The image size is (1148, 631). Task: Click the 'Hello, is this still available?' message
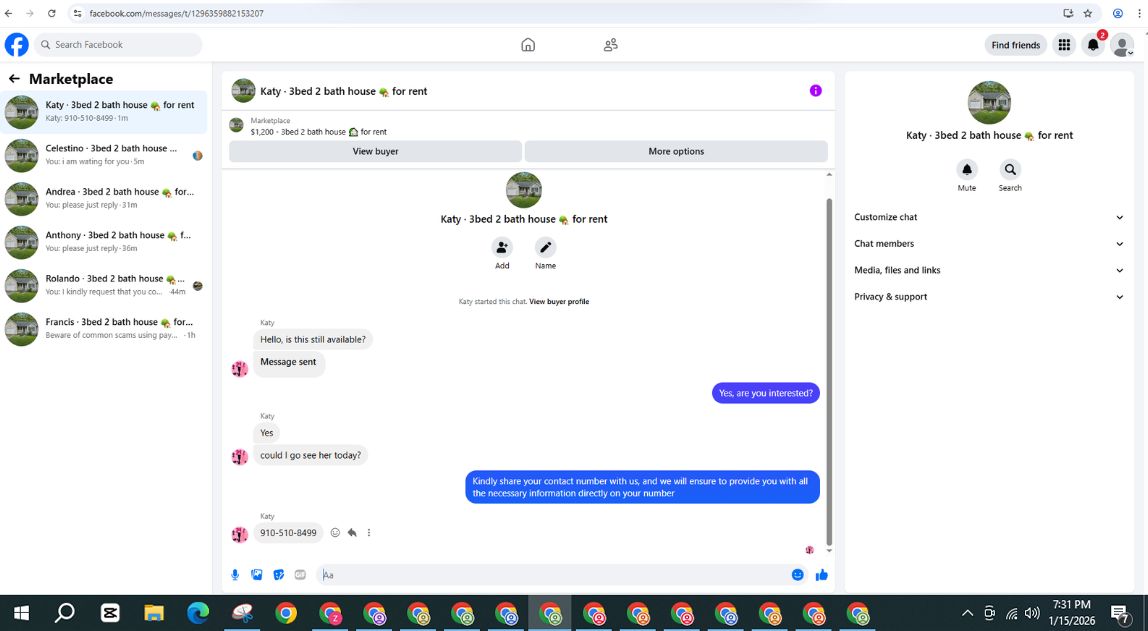[313, 340]
